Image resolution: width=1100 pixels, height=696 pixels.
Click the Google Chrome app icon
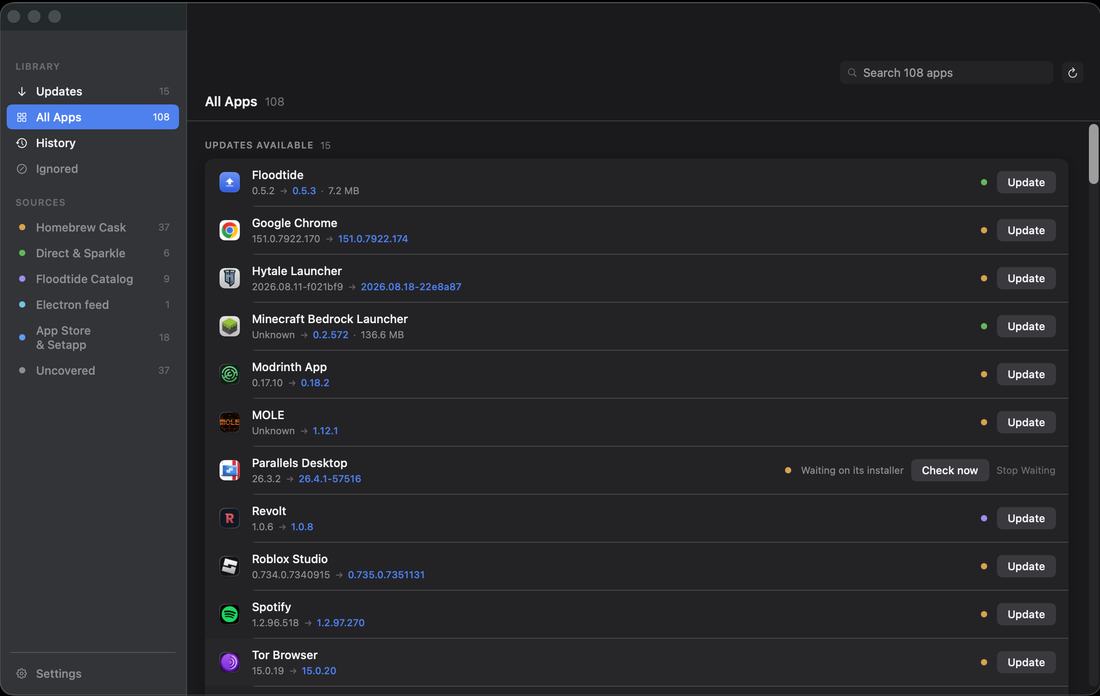[229, 230]
